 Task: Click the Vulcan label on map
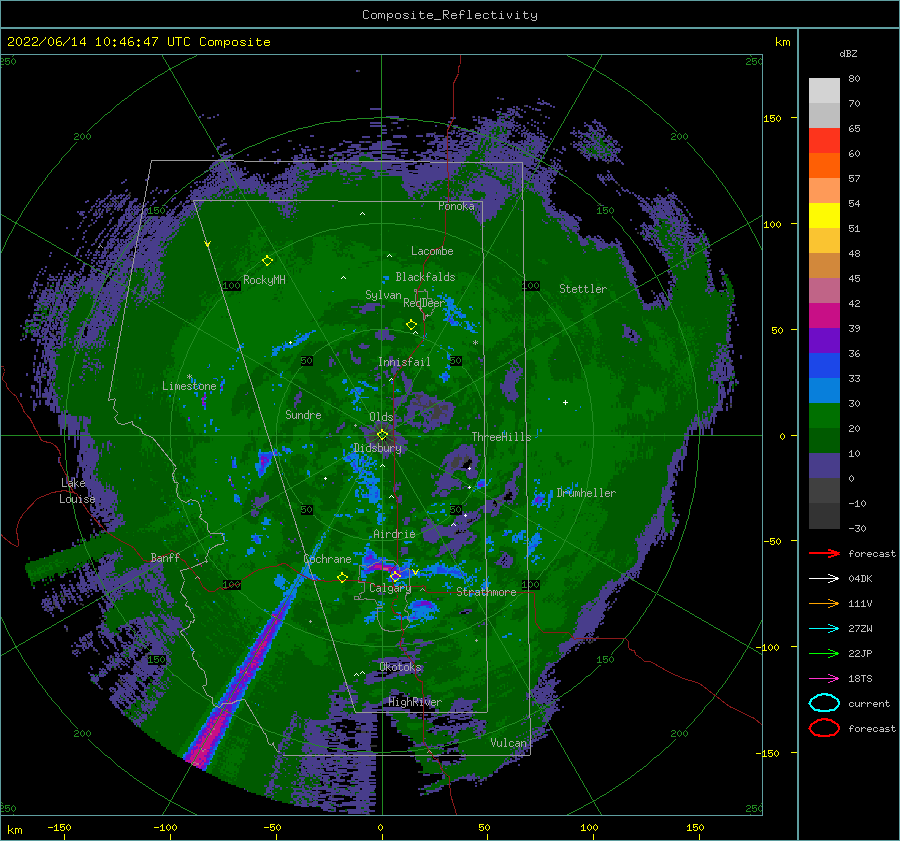508,743
